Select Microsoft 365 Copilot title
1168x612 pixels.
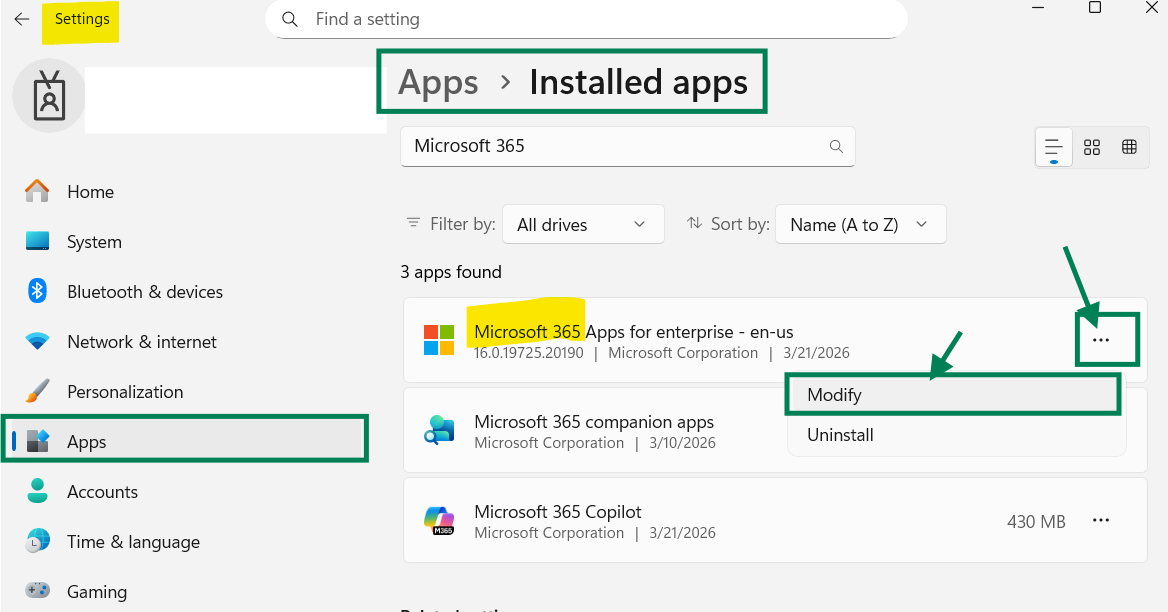point(557,511)
